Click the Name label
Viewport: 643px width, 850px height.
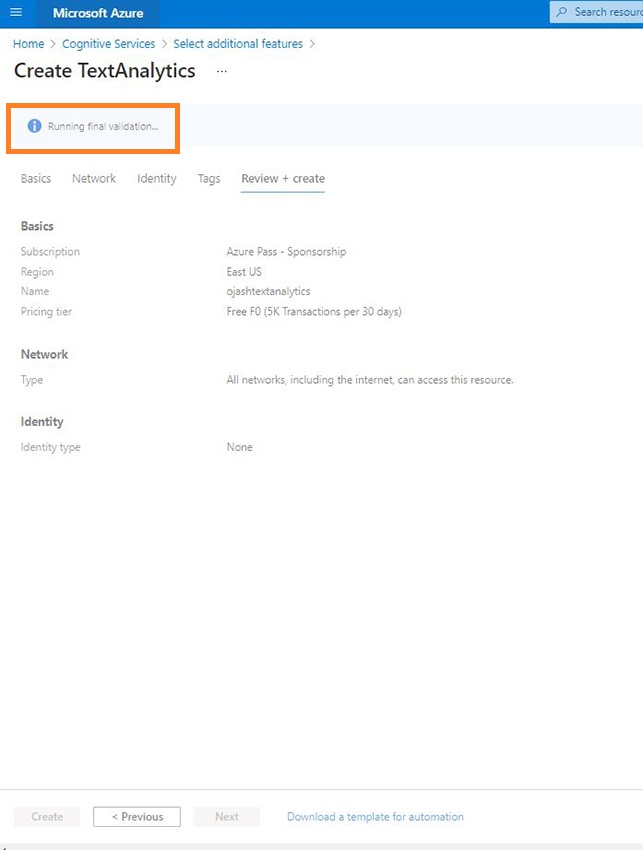tap(35, 291)
